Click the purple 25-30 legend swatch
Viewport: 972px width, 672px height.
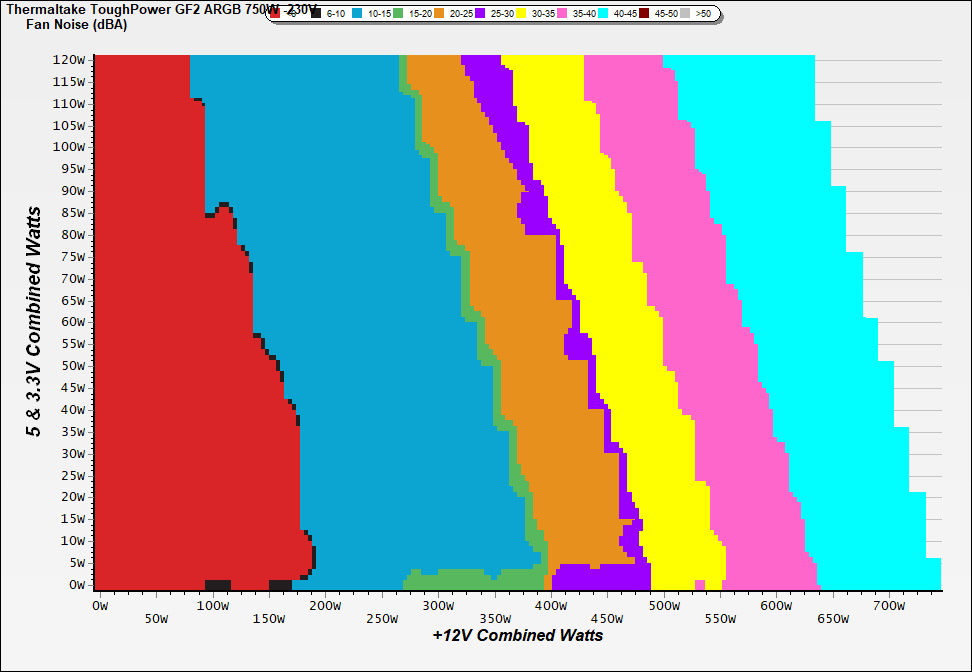tap(480, 14)
